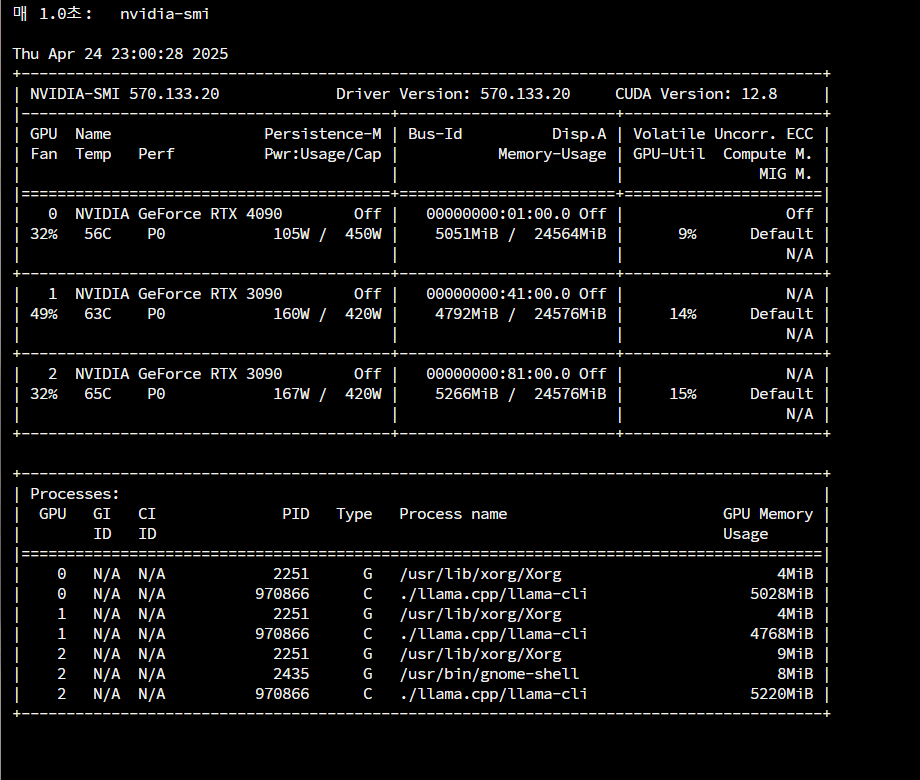This screenshot has width=920, height=780.
Task: Click the '49%' fan speed value
Action: pos(44,313)
